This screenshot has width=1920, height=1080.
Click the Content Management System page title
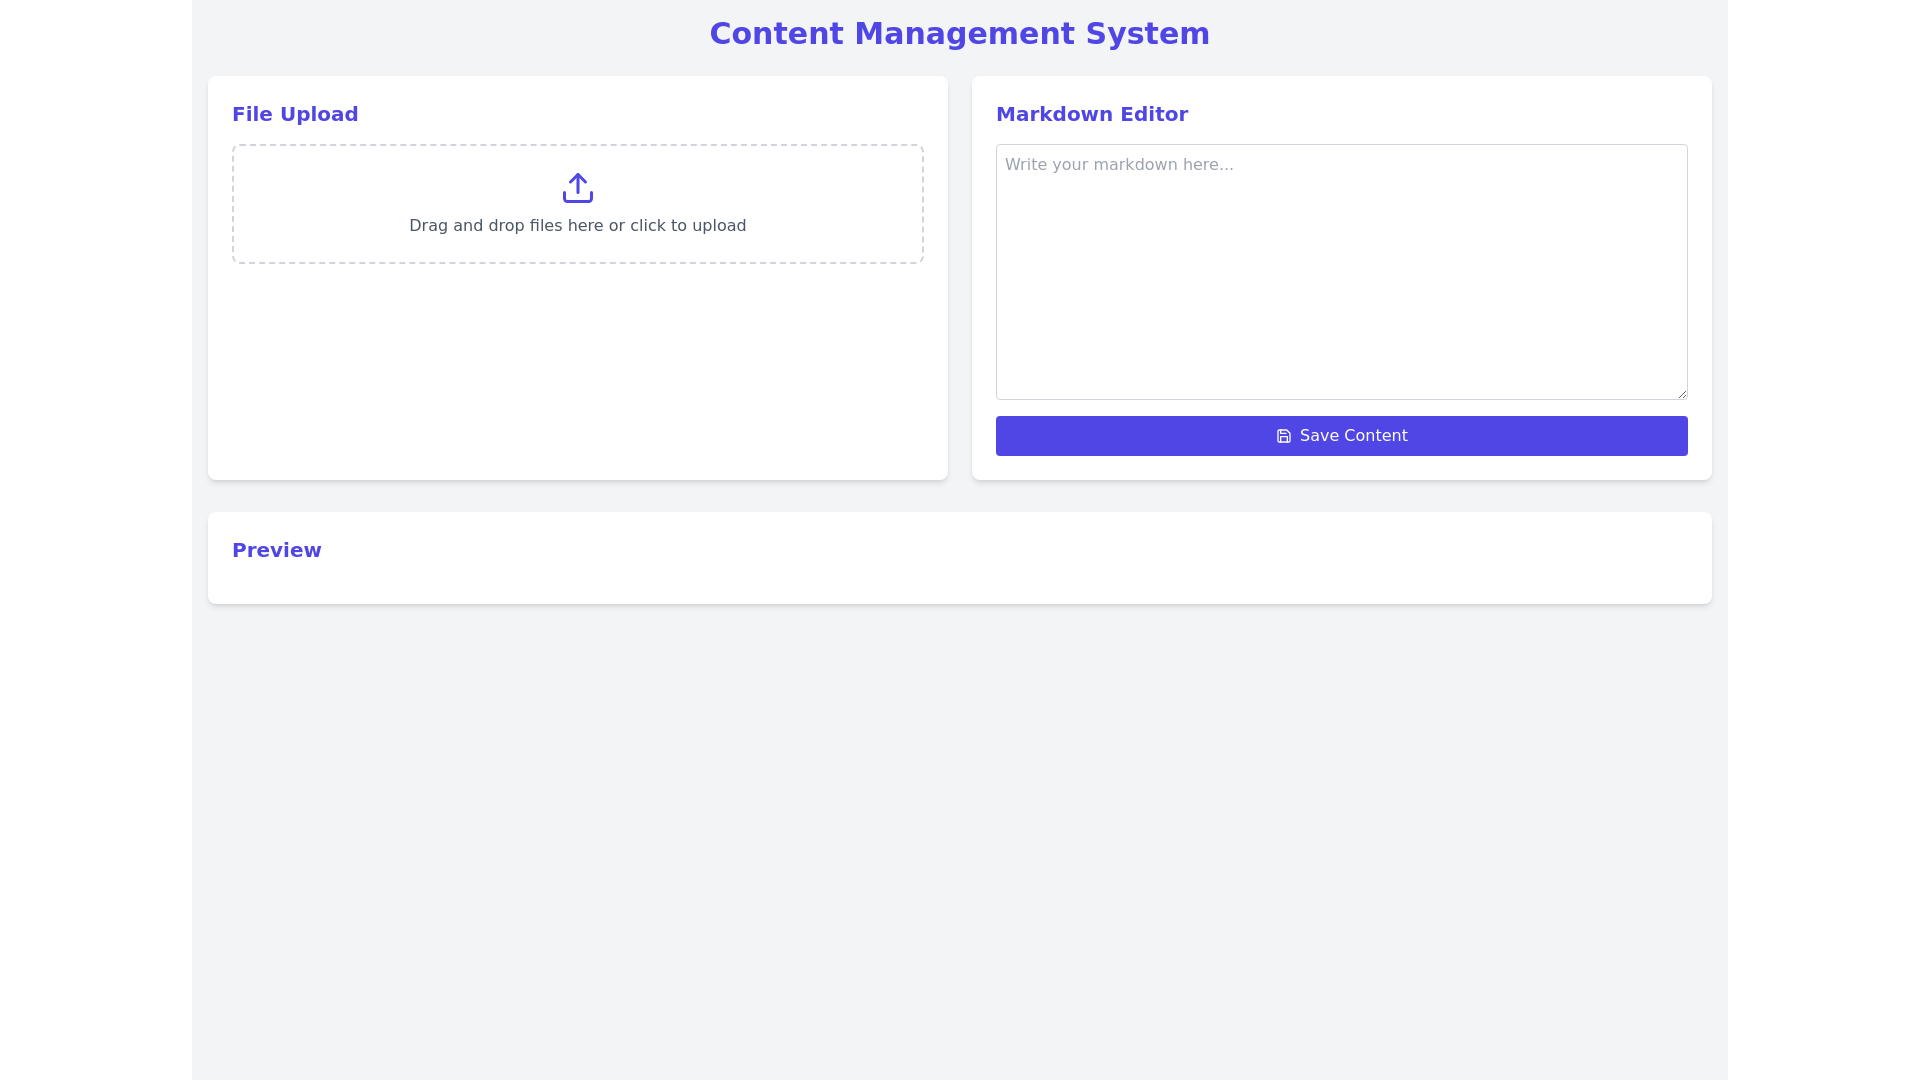click(960, 33)
